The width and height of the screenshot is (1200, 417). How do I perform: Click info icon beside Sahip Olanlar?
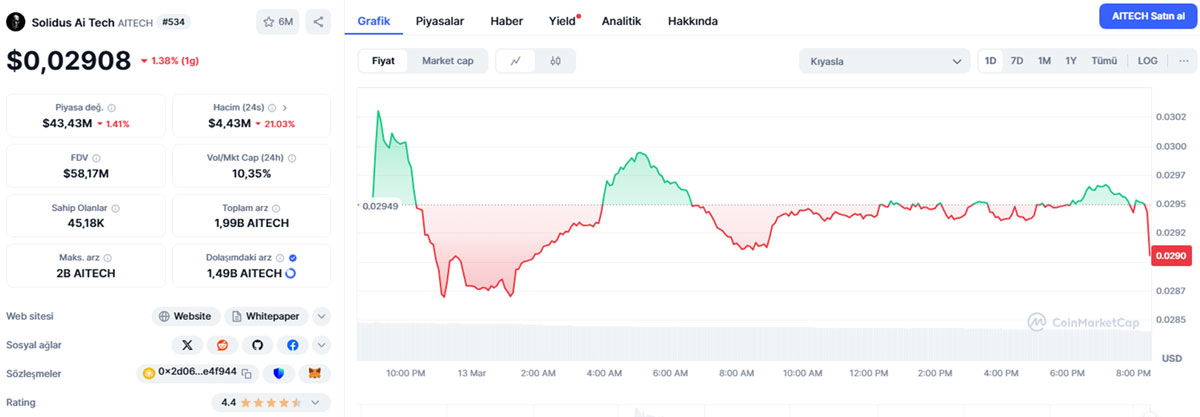(116, 208)
